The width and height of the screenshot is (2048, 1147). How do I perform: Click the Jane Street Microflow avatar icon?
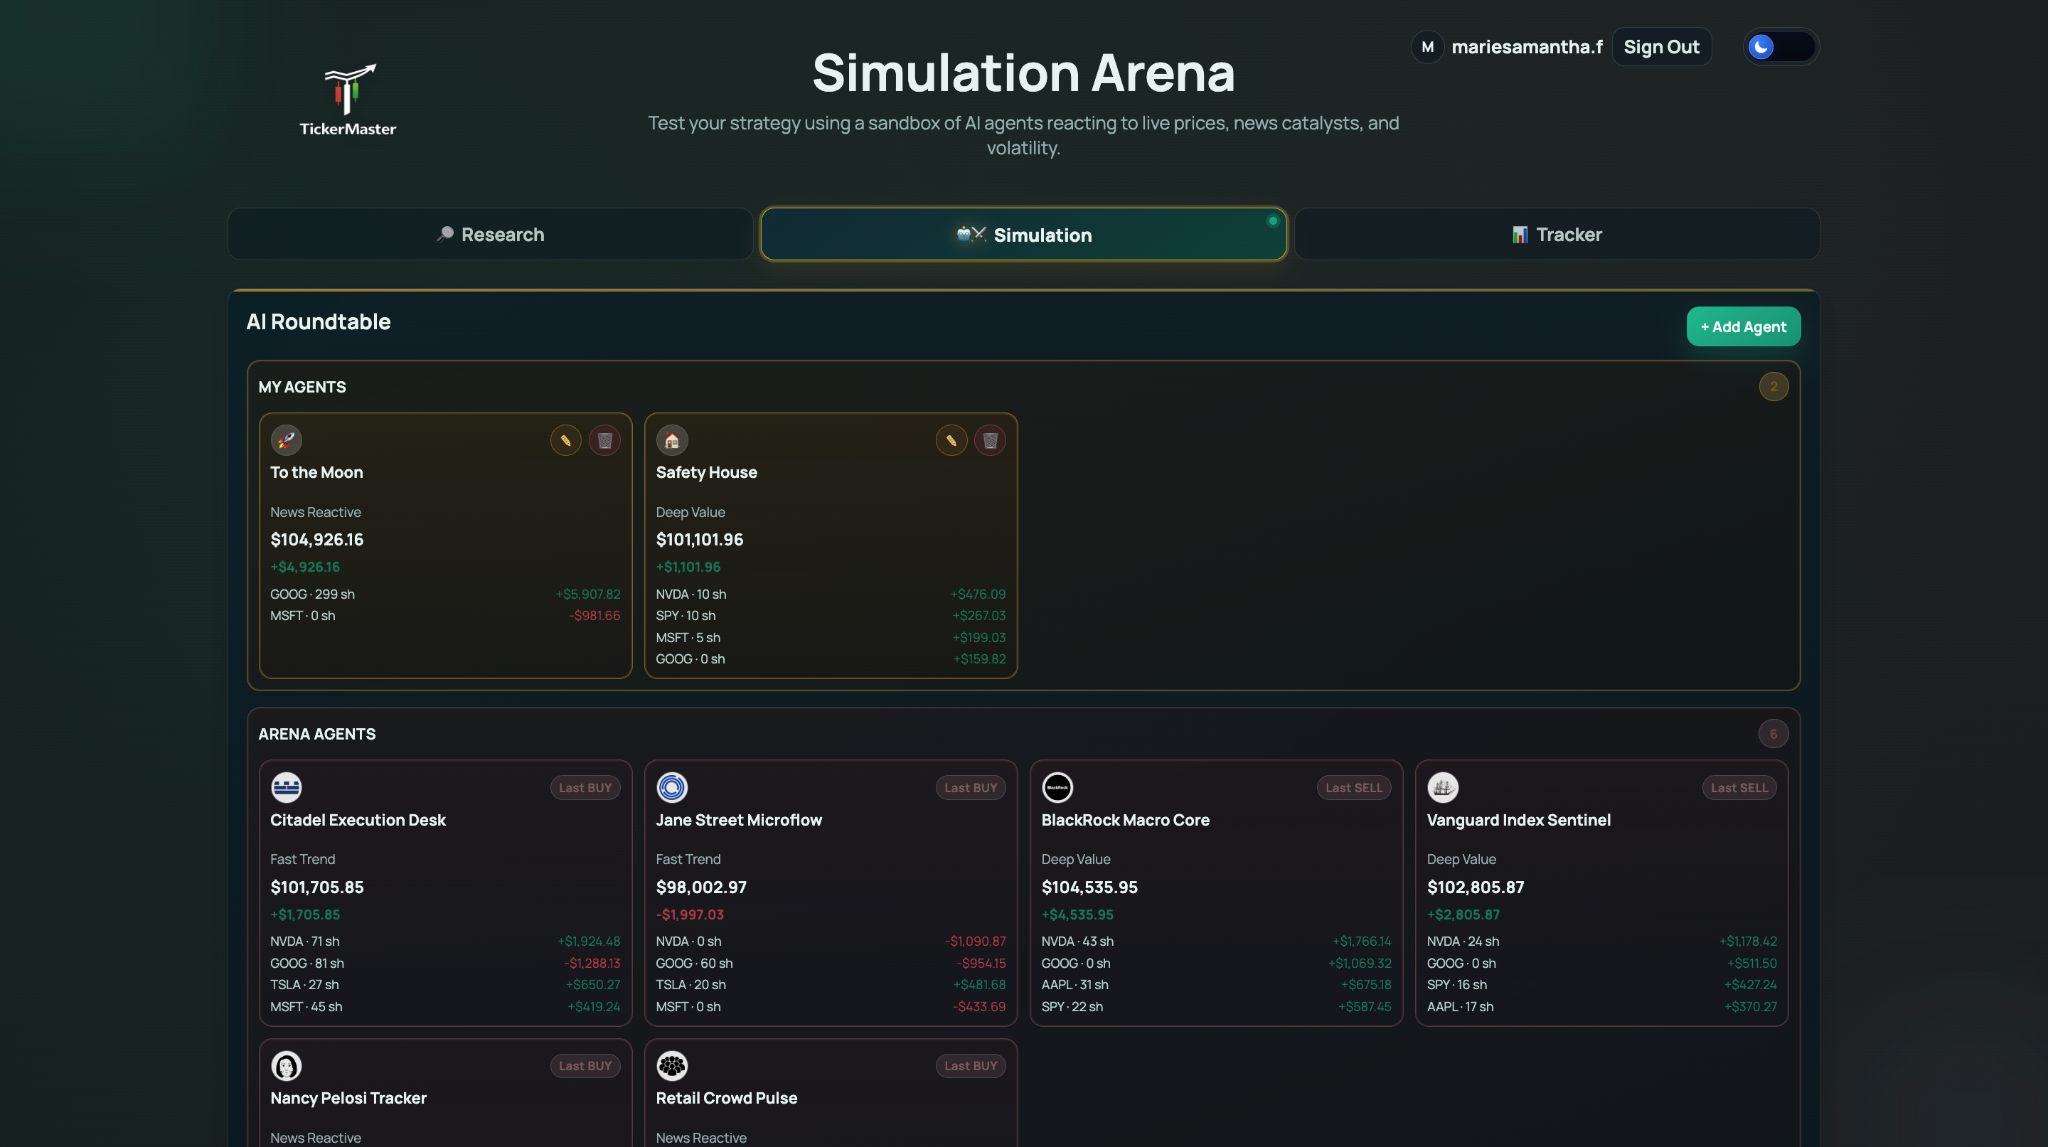[x=672, y=788]
